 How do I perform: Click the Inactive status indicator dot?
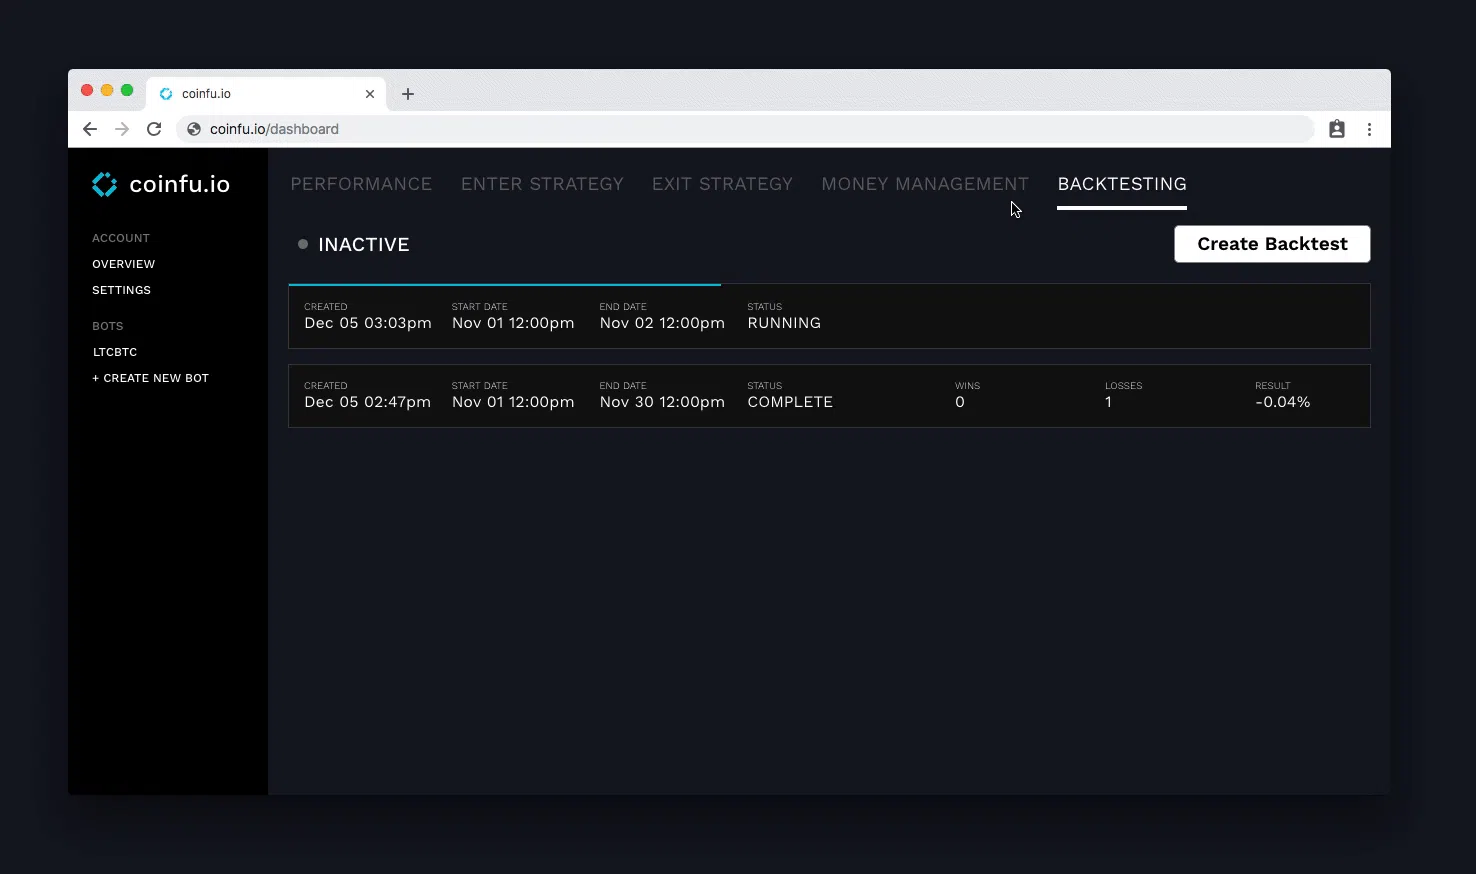[303, 244]
